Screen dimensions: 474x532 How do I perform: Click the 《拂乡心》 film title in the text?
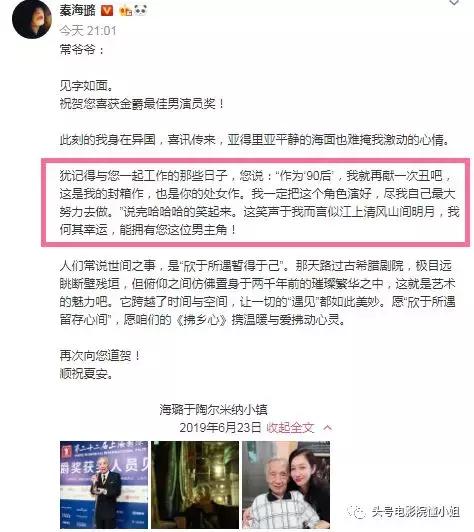(201, 320)
